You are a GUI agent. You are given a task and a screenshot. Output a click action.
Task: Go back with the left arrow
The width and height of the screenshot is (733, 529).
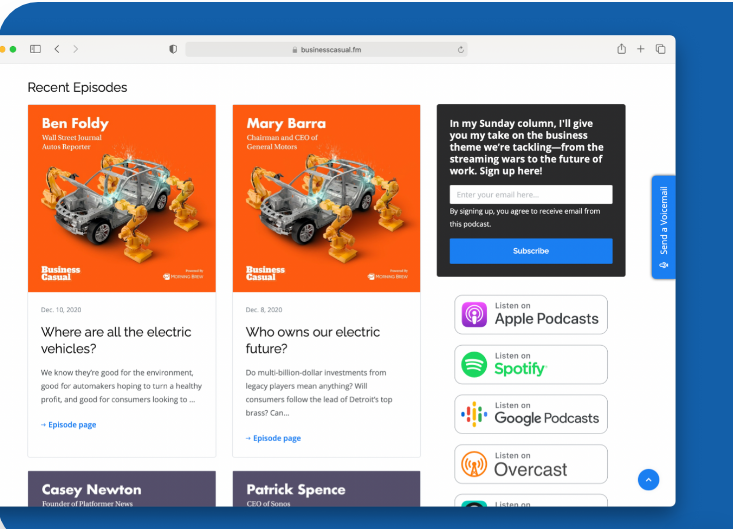[57, 49]
